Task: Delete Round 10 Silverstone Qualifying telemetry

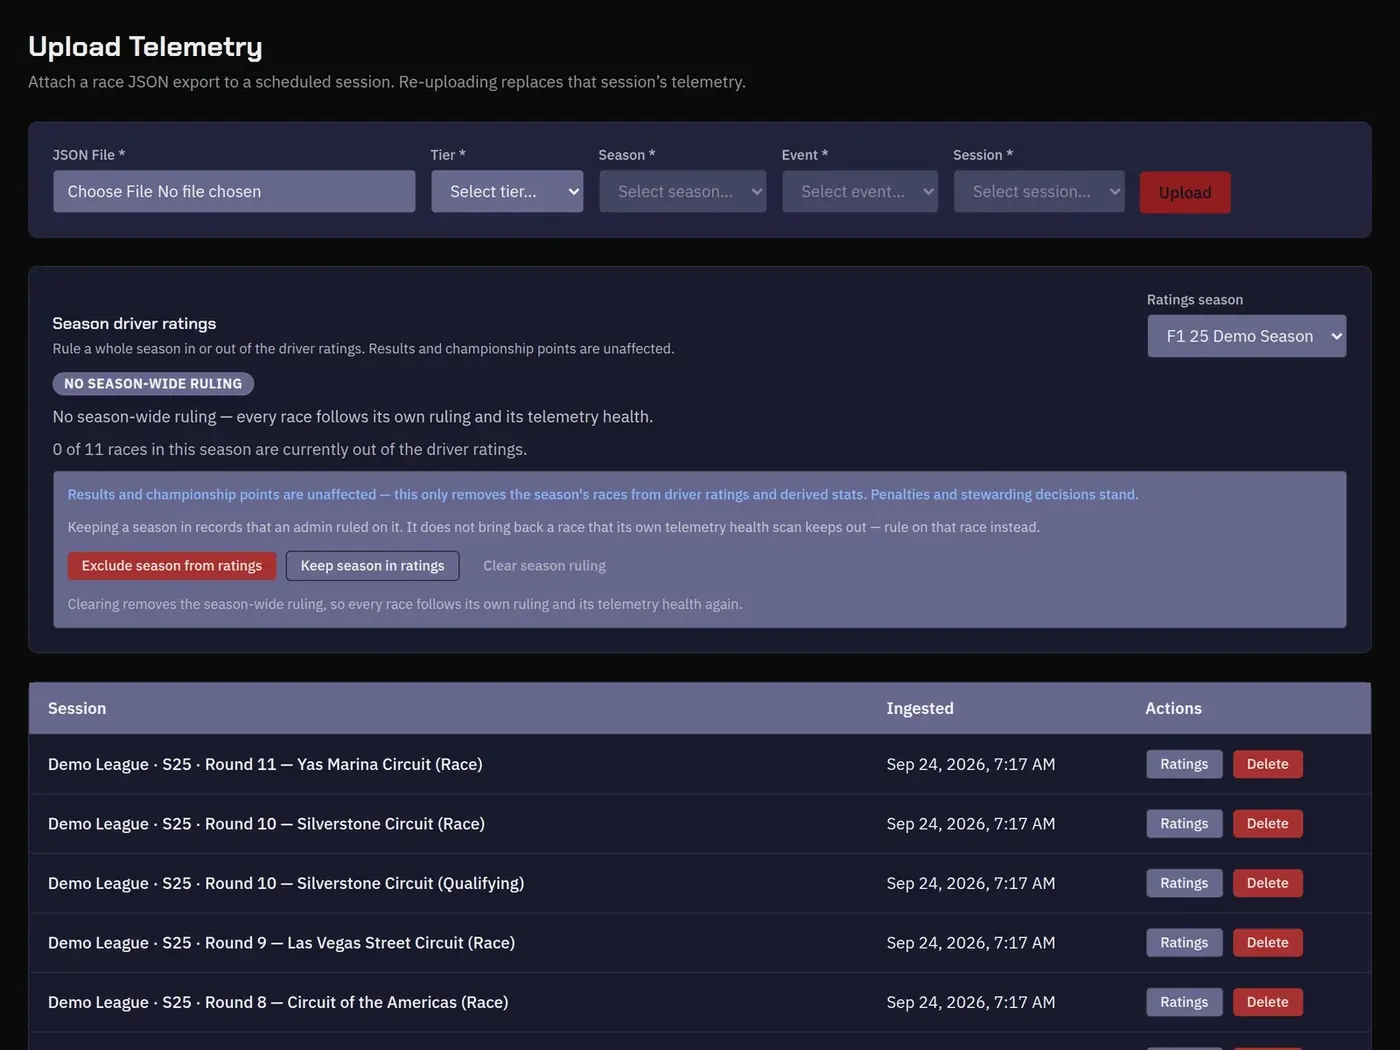Action: [x=1268, y=883]
